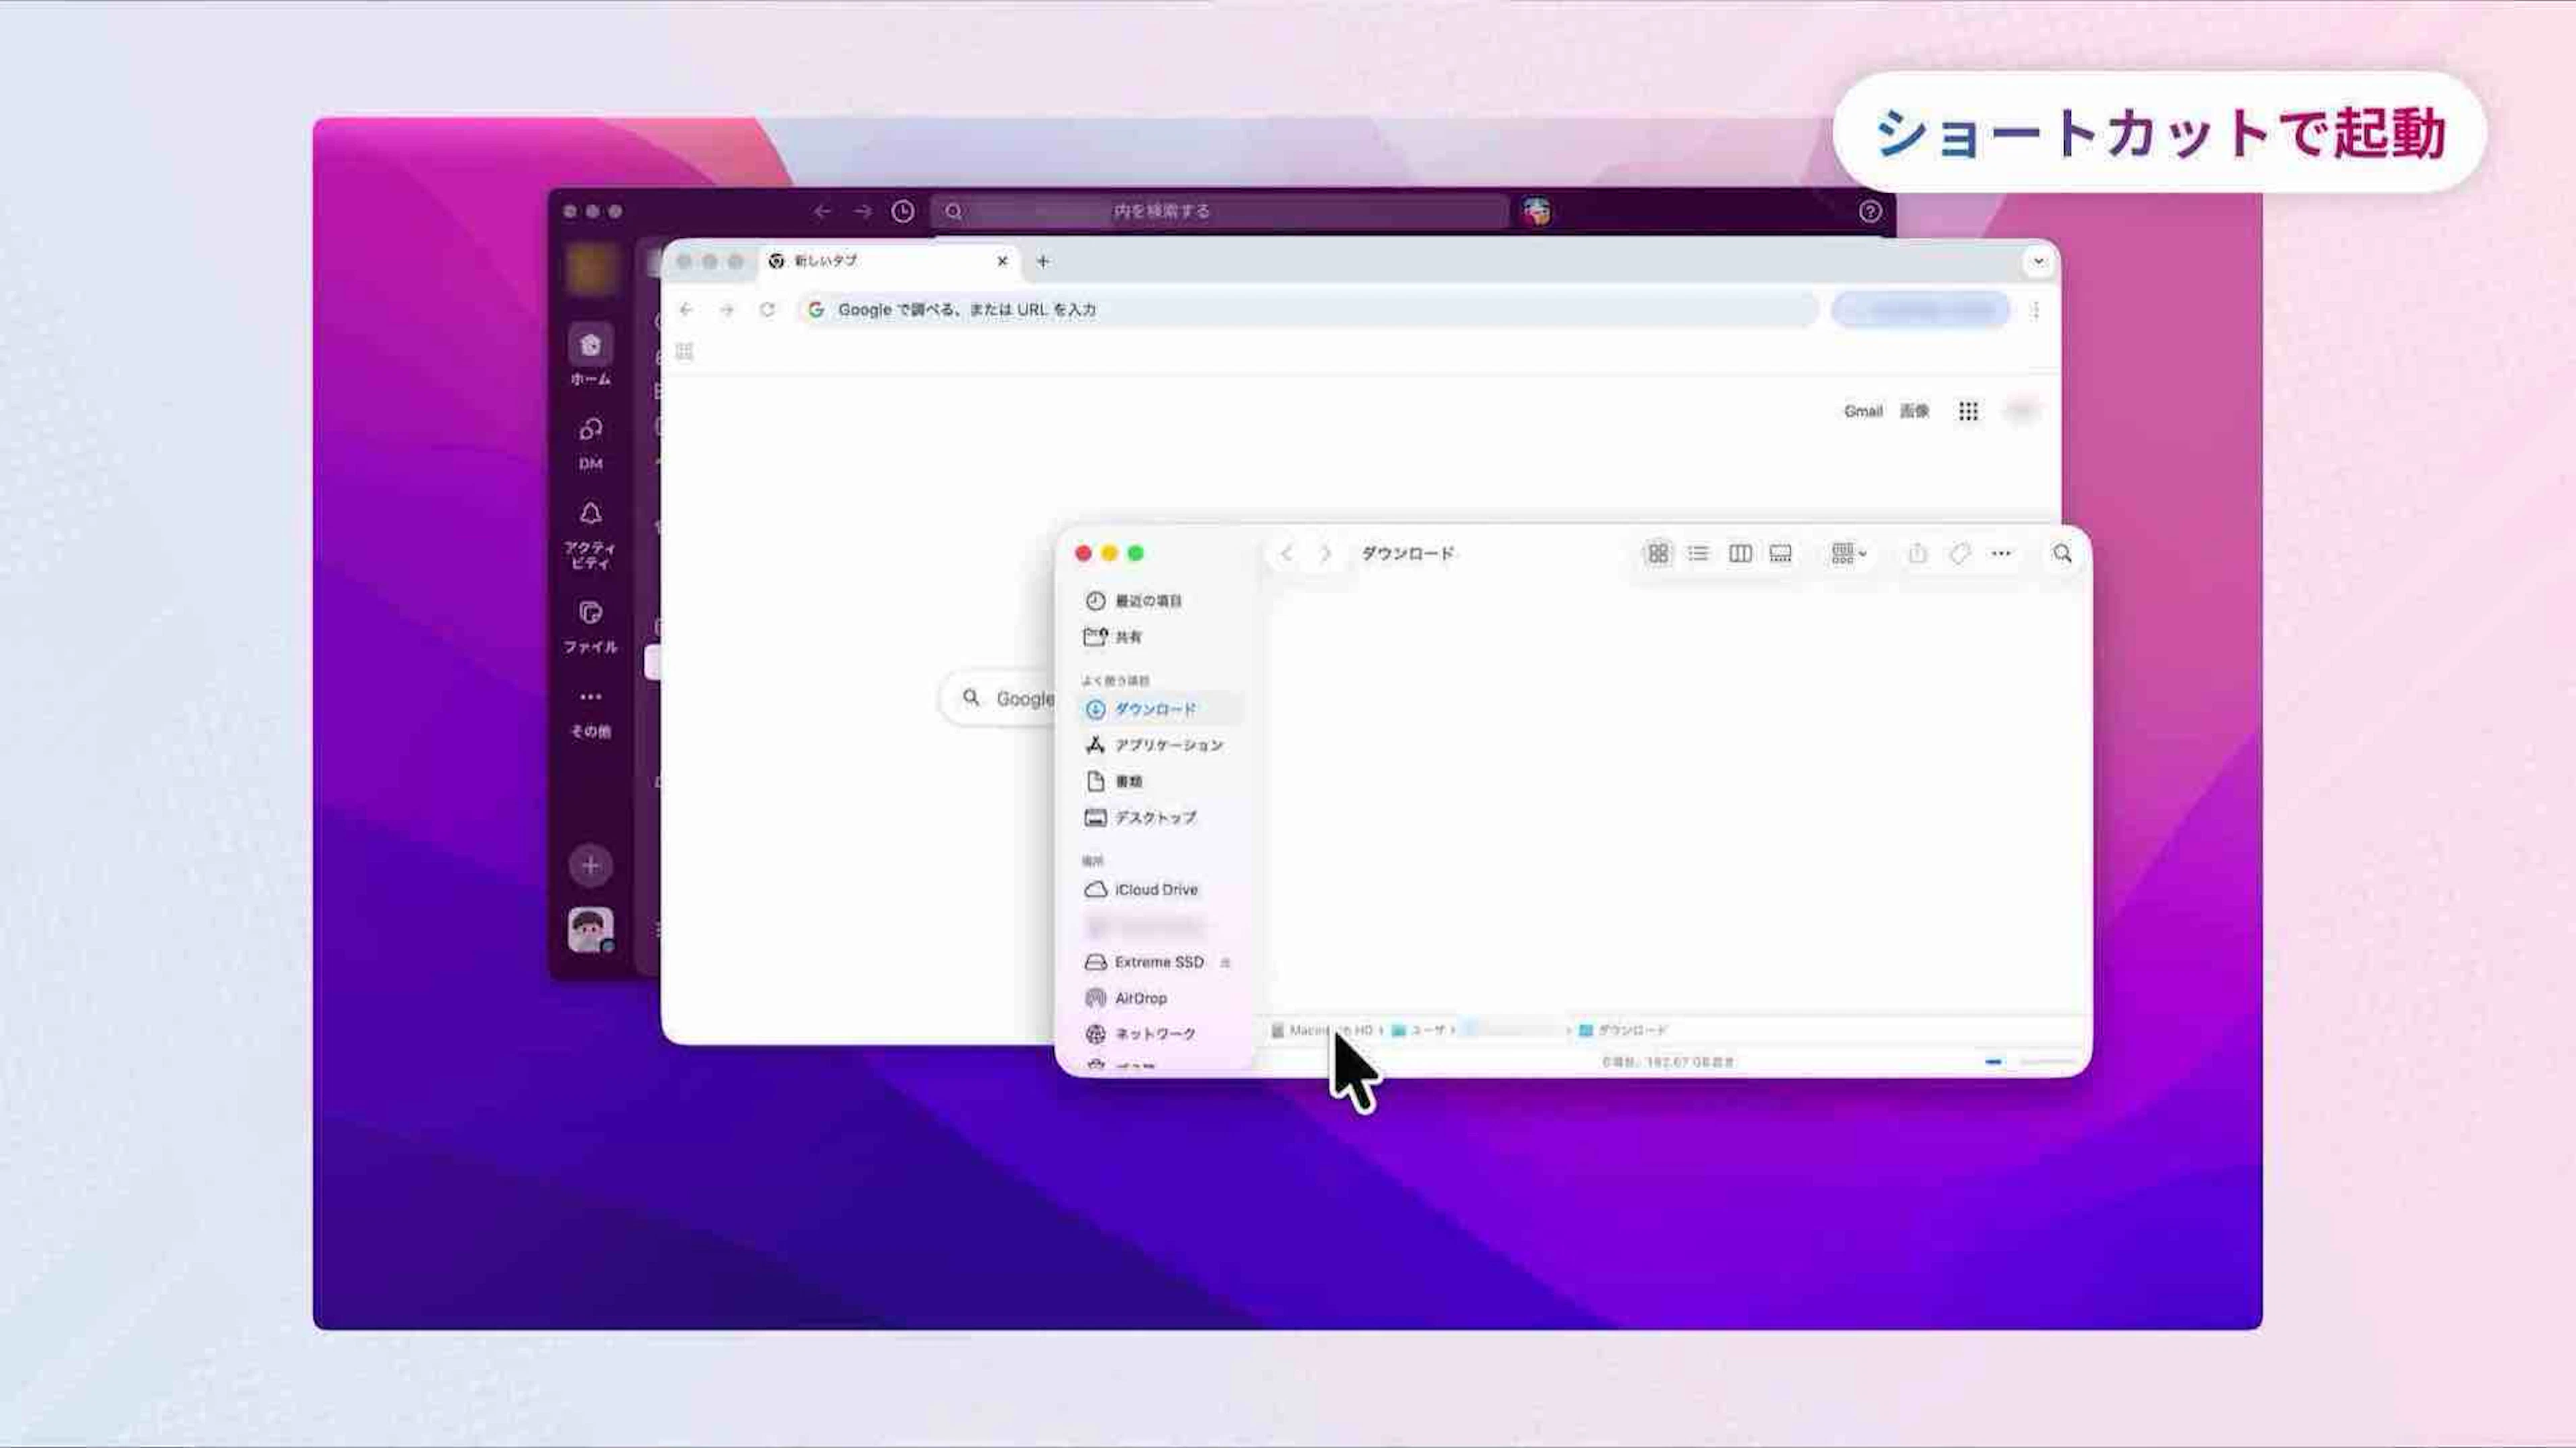This screenshot has height=1448, width=2576.
Task: Switch Finder to gallery view
Action: point(1780,553)
